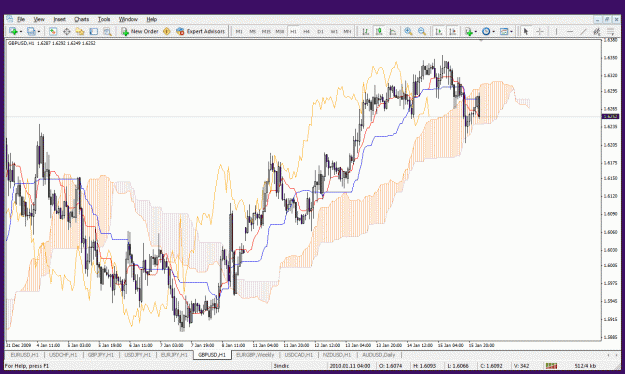Image resolution: width=625 pixels, height=374 pixels.
Task: Switch to the GBPJPY,H1 chart tab
Action: click(100, 355)
